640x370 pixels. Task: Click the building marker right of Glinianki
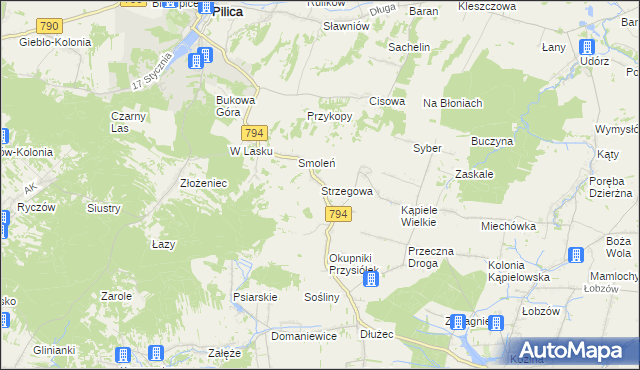pyautogui.click(x=122, y=354)
